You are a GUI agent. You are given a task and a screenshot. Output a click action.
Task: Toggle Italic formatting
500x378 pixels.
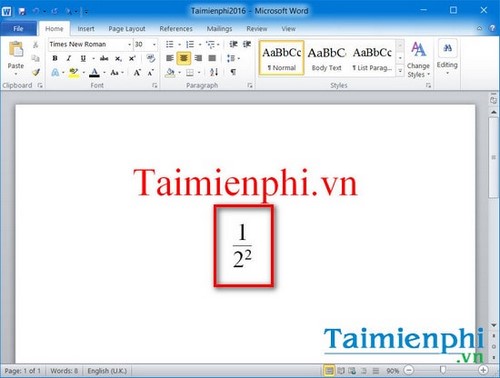(x=69, y=58)
